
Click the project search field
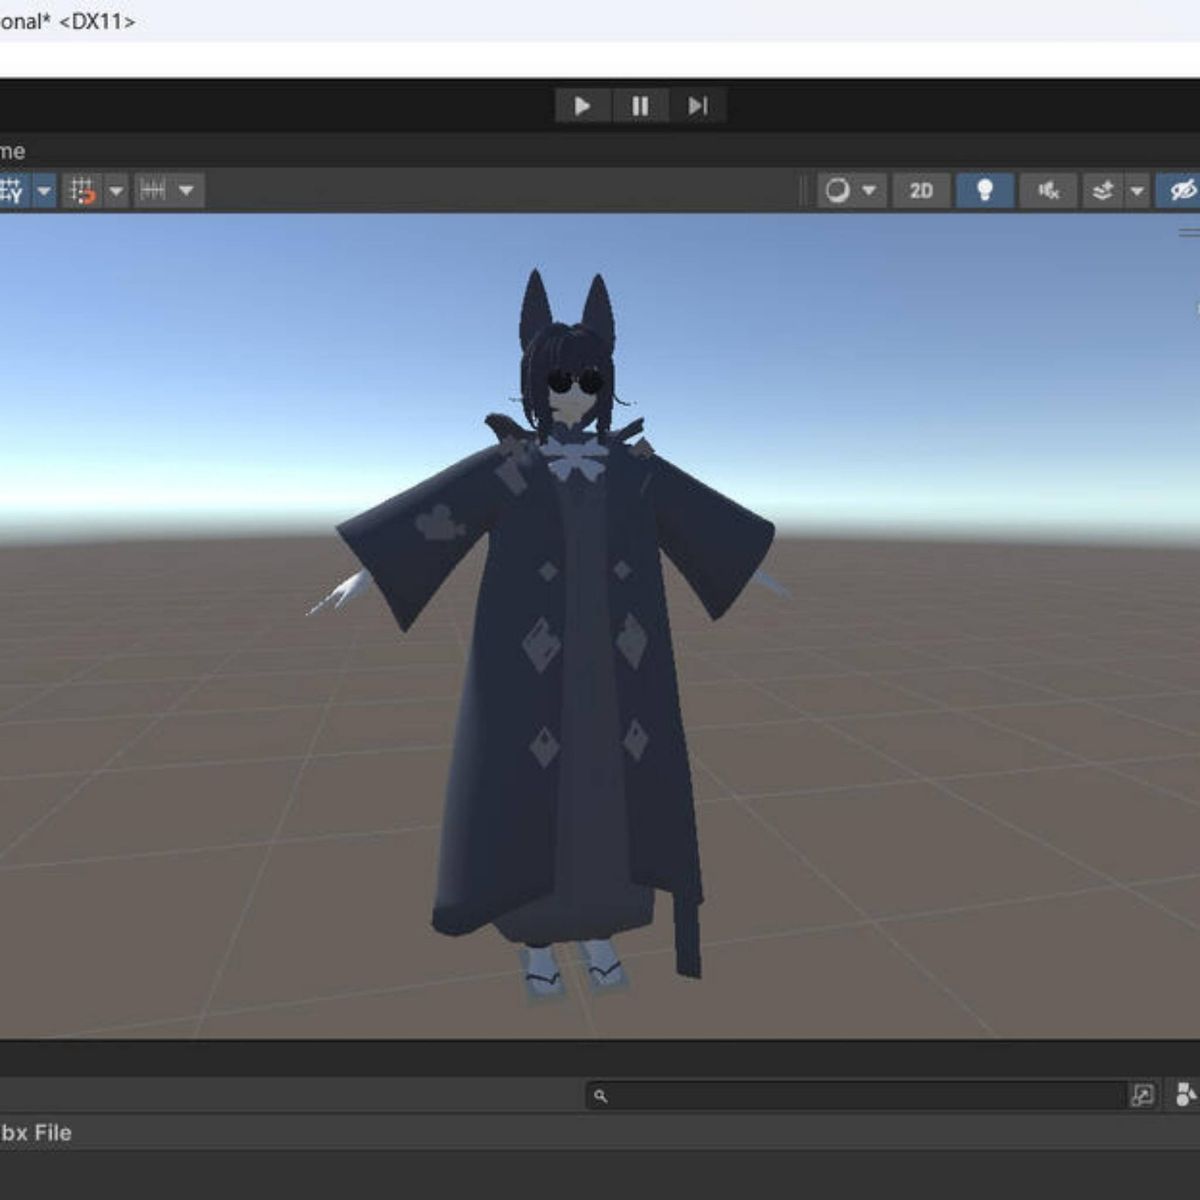pyautogui.click(x=856, y=1095)
